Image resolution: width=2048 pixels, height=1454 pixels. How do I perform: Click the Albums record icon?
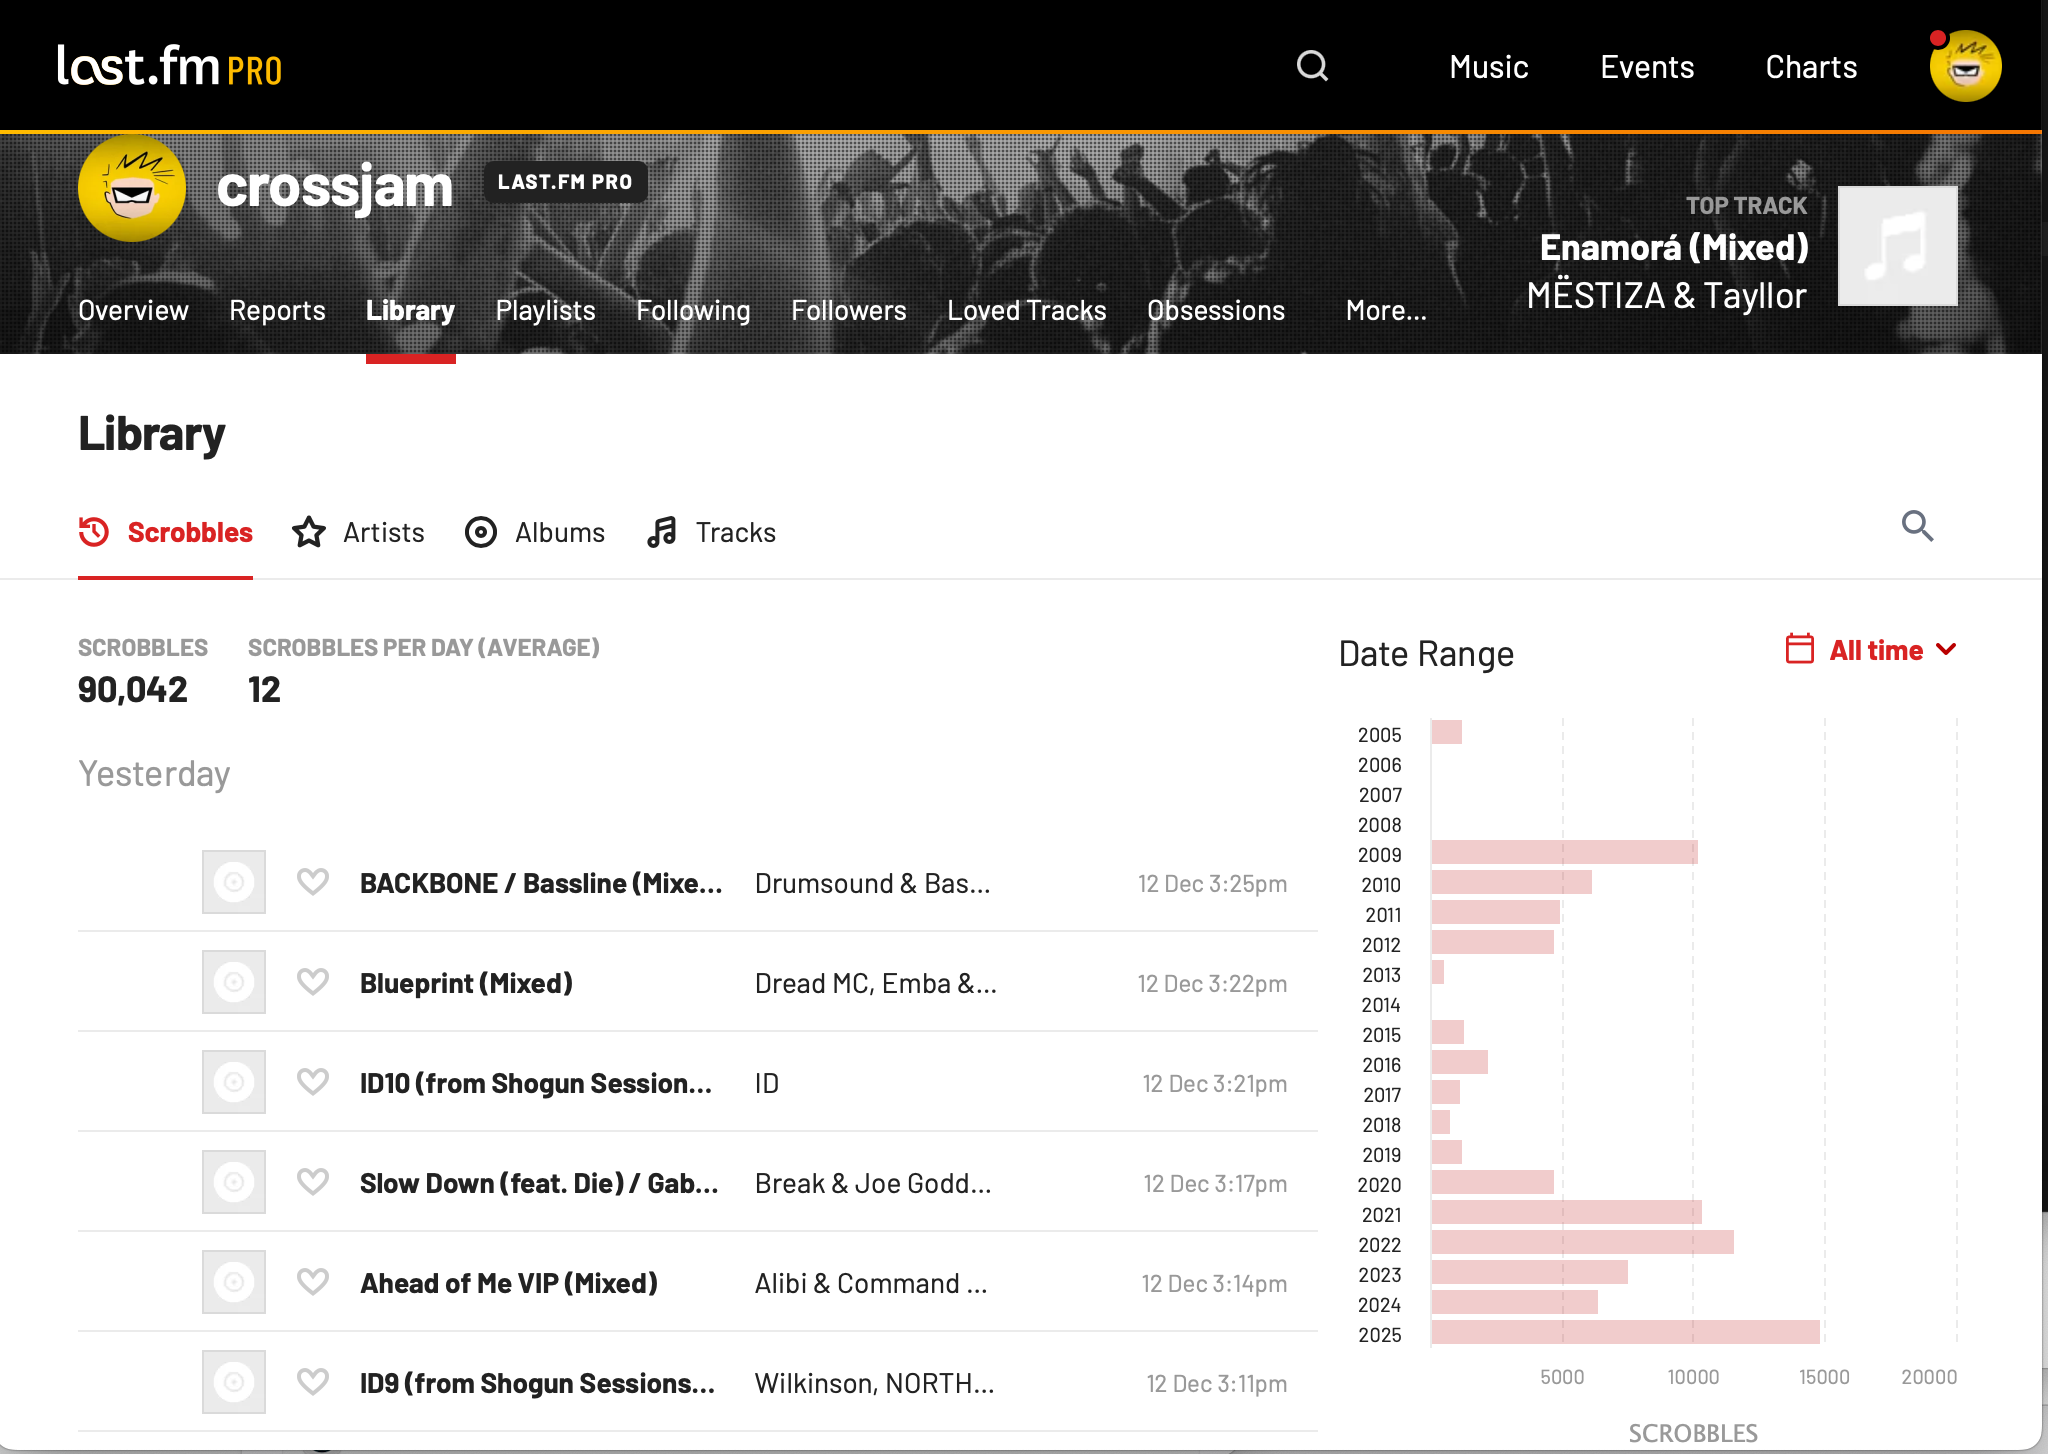click(x=481, y=533)
